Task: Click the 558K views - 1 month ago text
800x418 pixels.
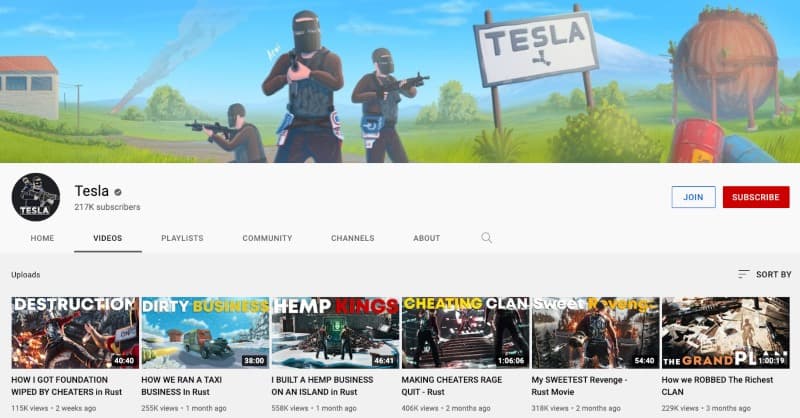Action: point(314,408)
